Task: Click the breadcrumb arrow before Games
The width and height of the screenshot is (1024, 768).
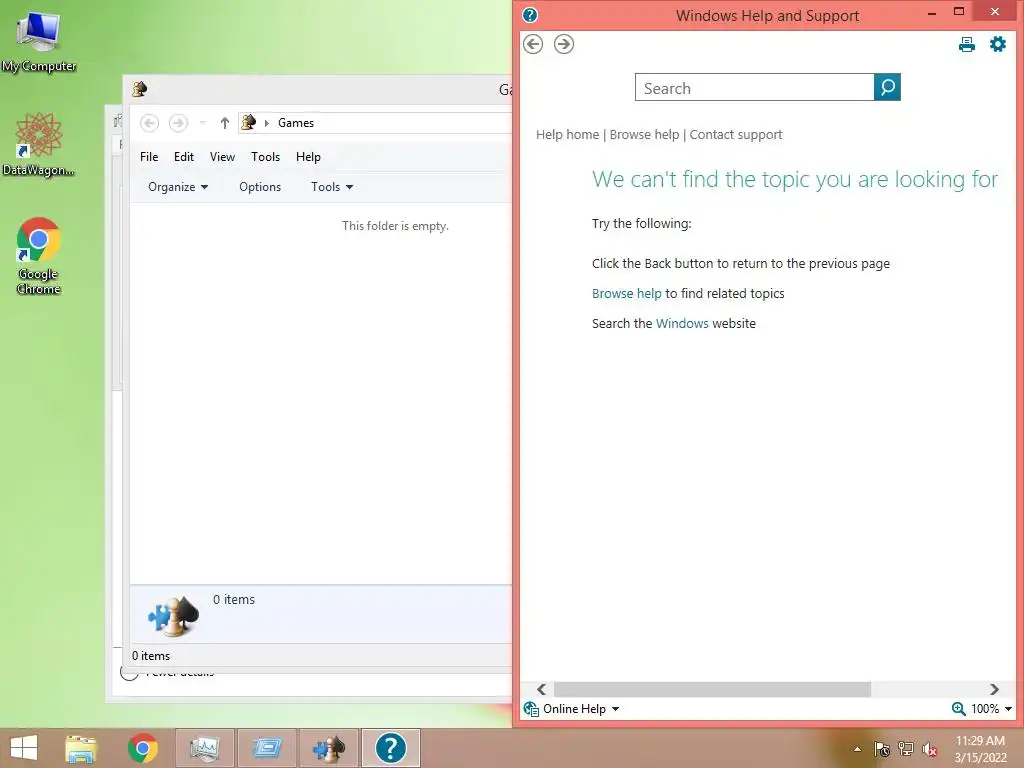Action: 266,123
